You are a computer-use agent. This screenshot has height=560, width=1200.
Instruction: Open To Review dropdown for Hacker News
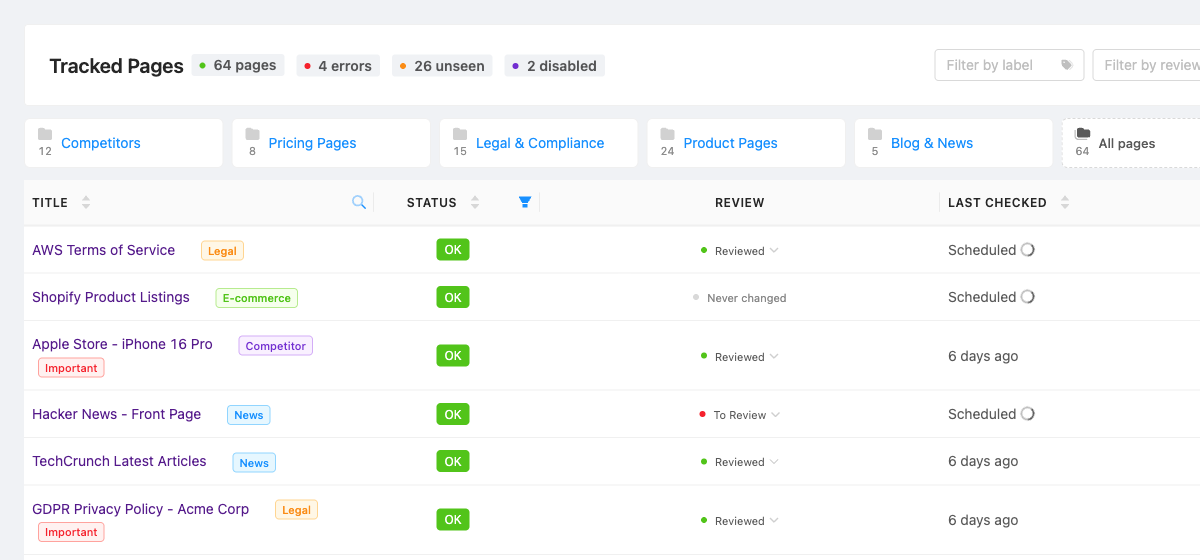coord(740,415)
